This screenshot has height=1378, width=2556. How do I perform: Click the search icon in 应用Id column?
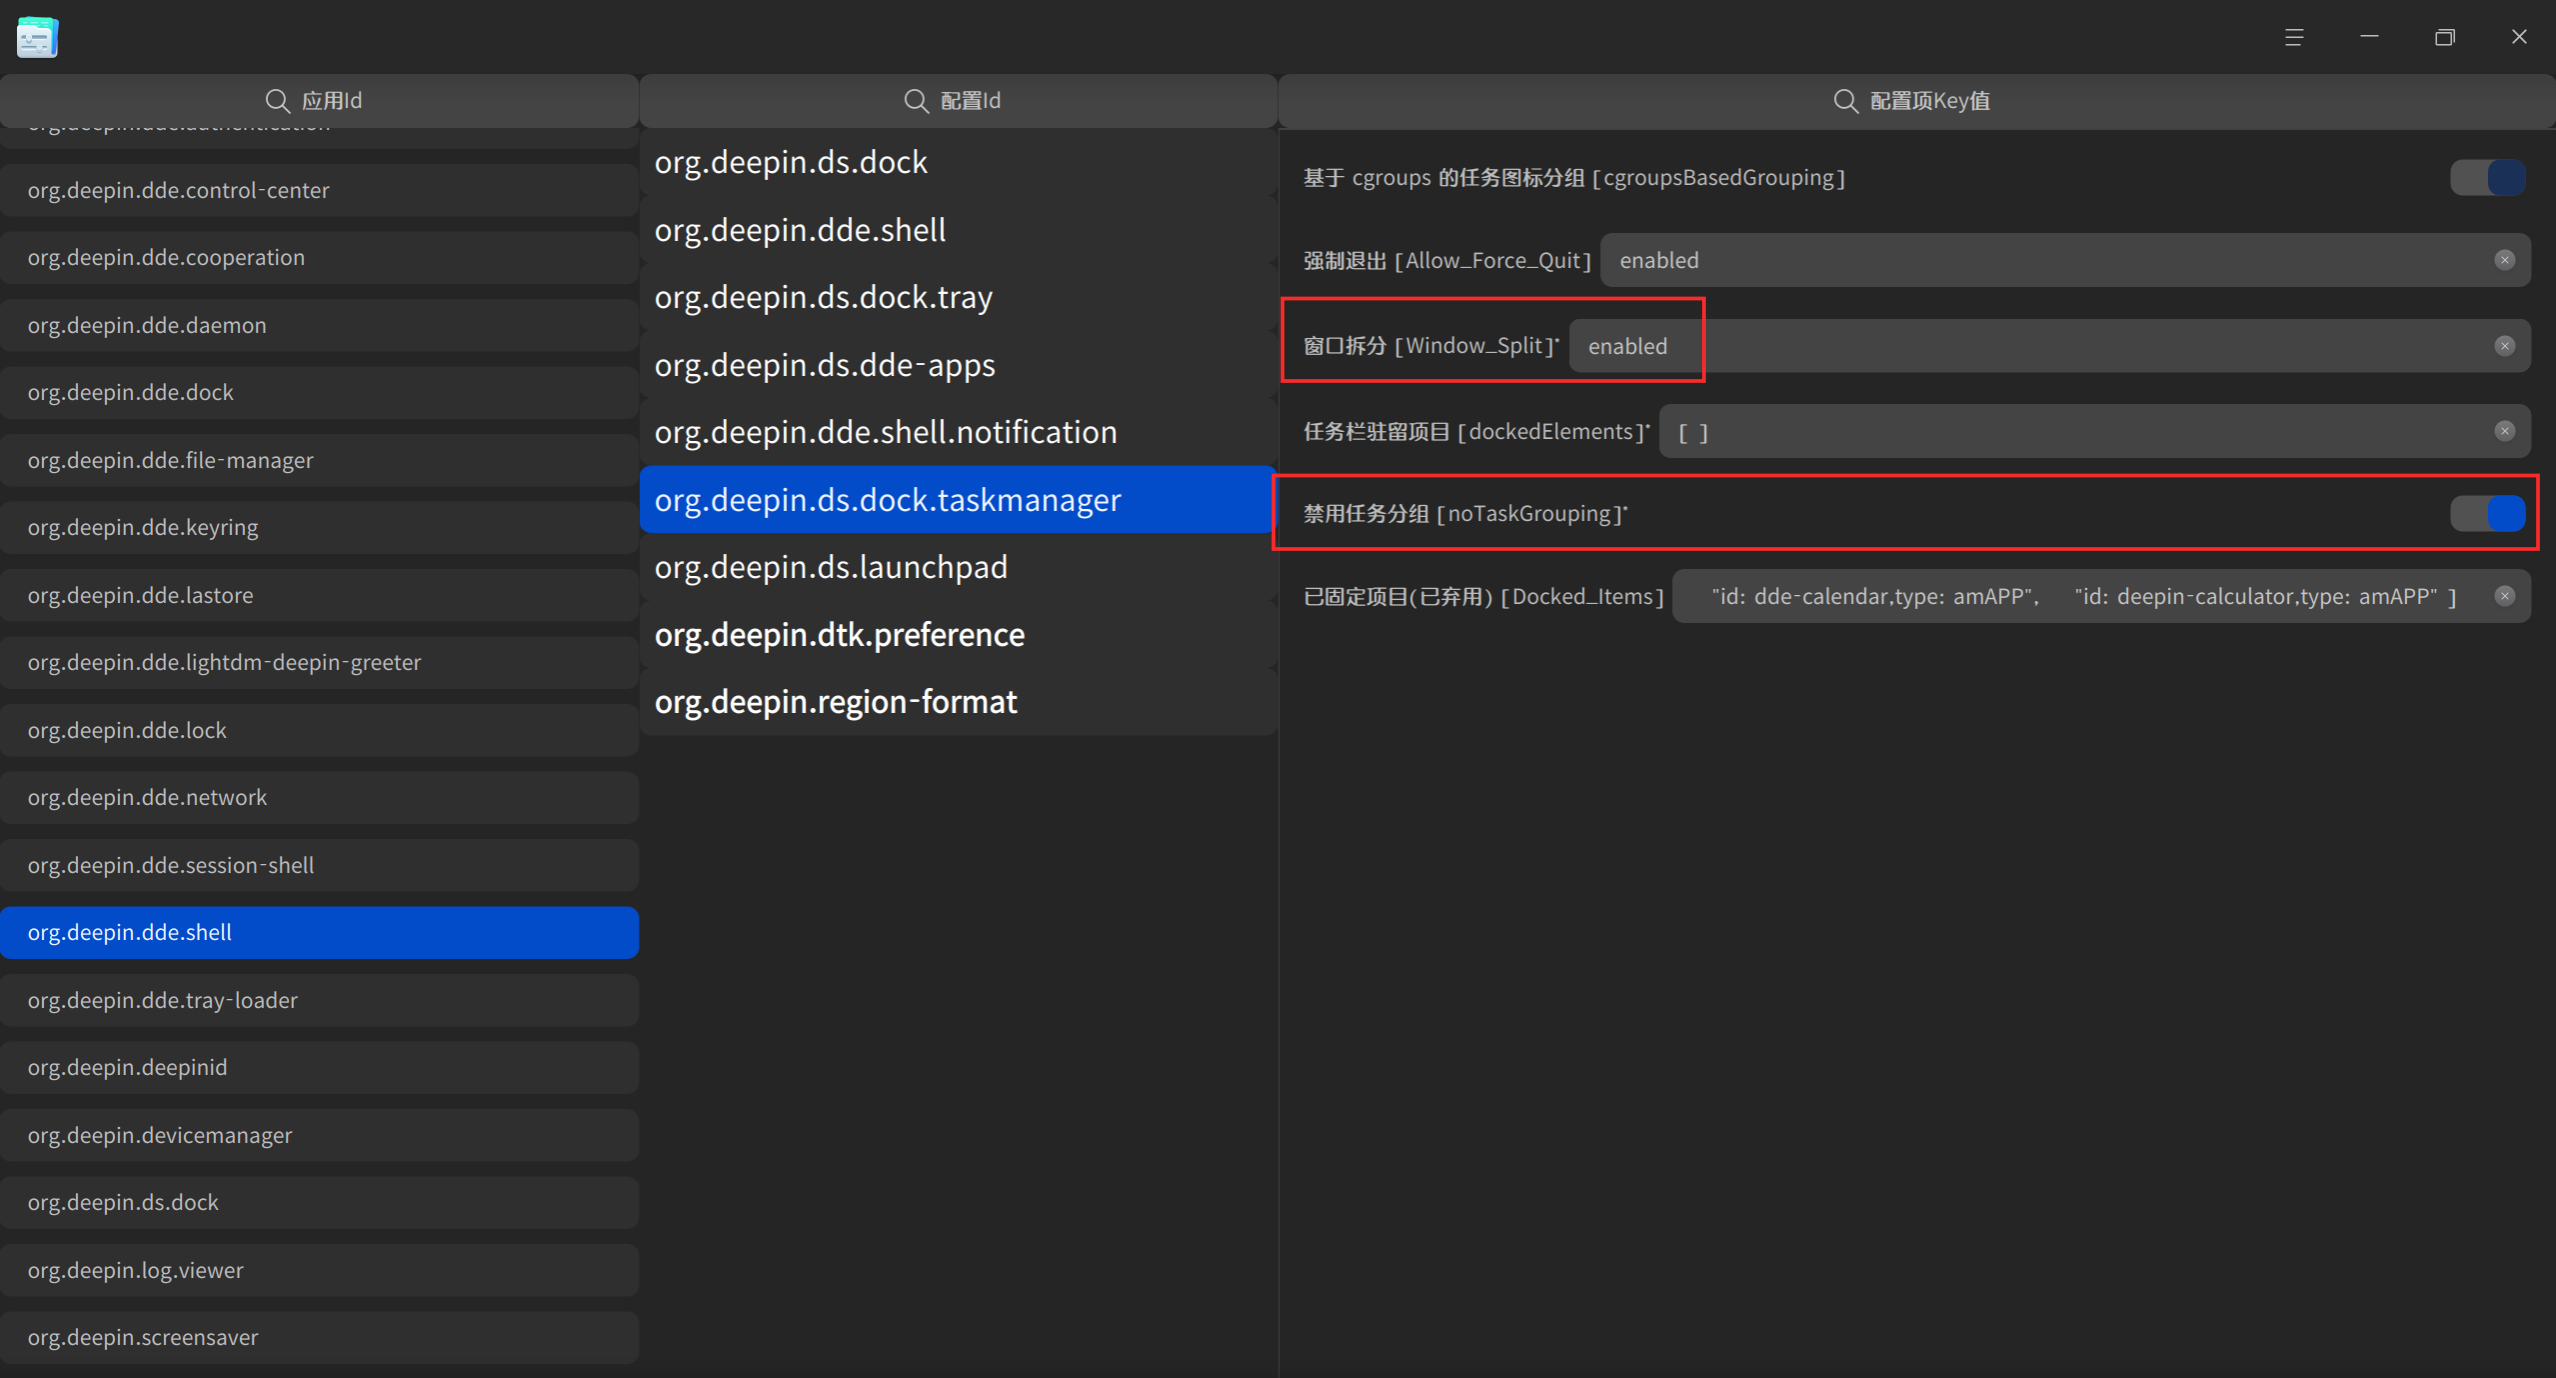277,101
